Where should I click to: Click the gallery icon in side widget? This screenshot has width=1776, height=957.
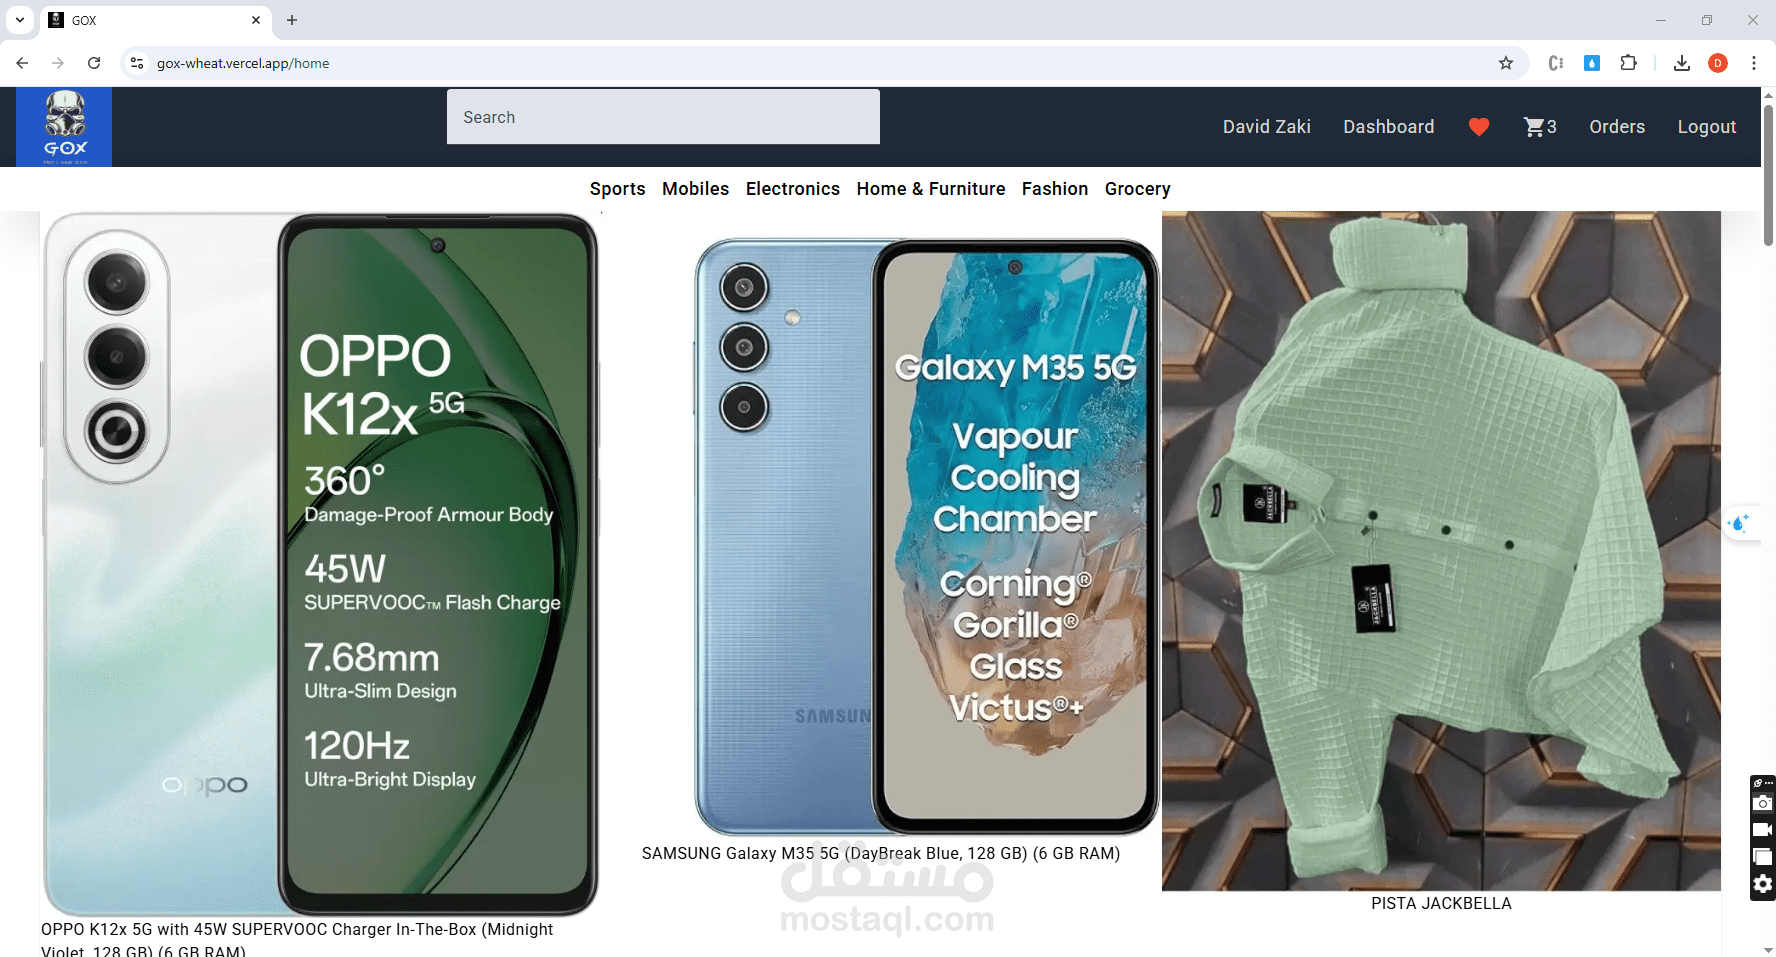[x=1763, y=857]
